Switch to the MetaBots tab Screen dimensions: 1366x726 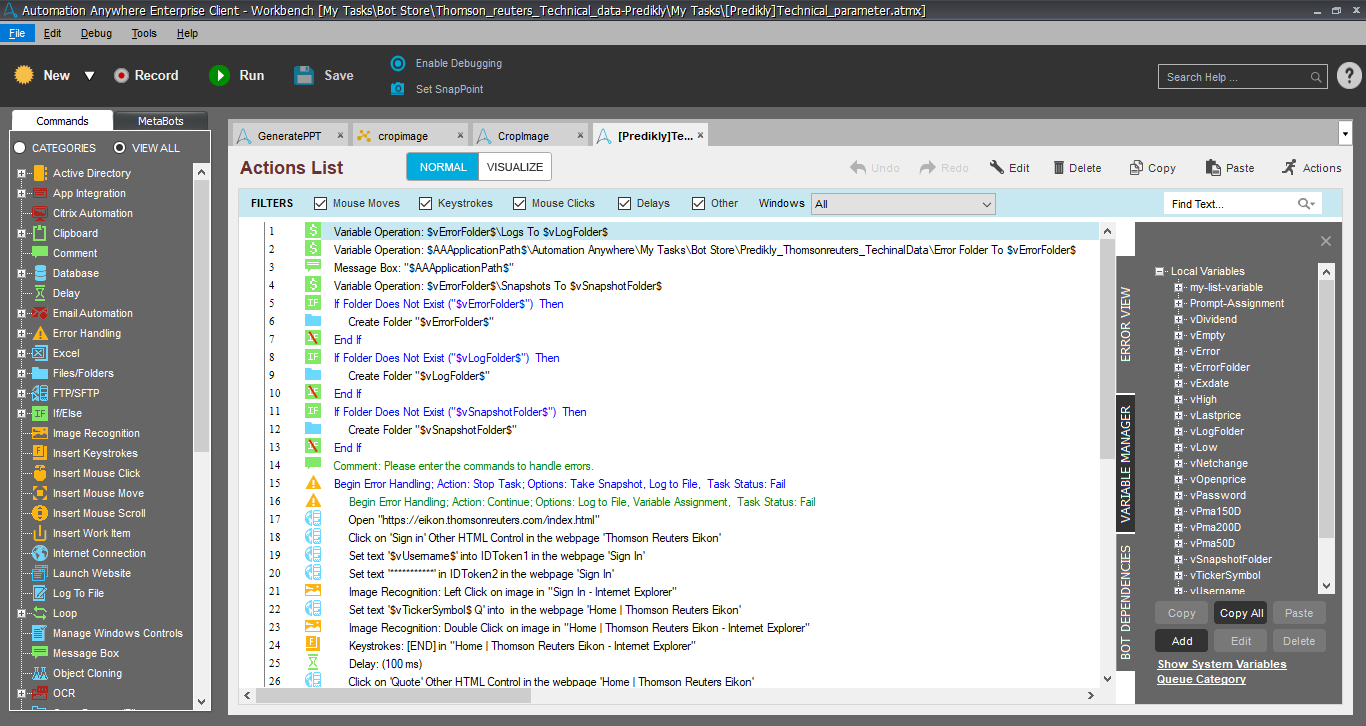coord(160,121)
